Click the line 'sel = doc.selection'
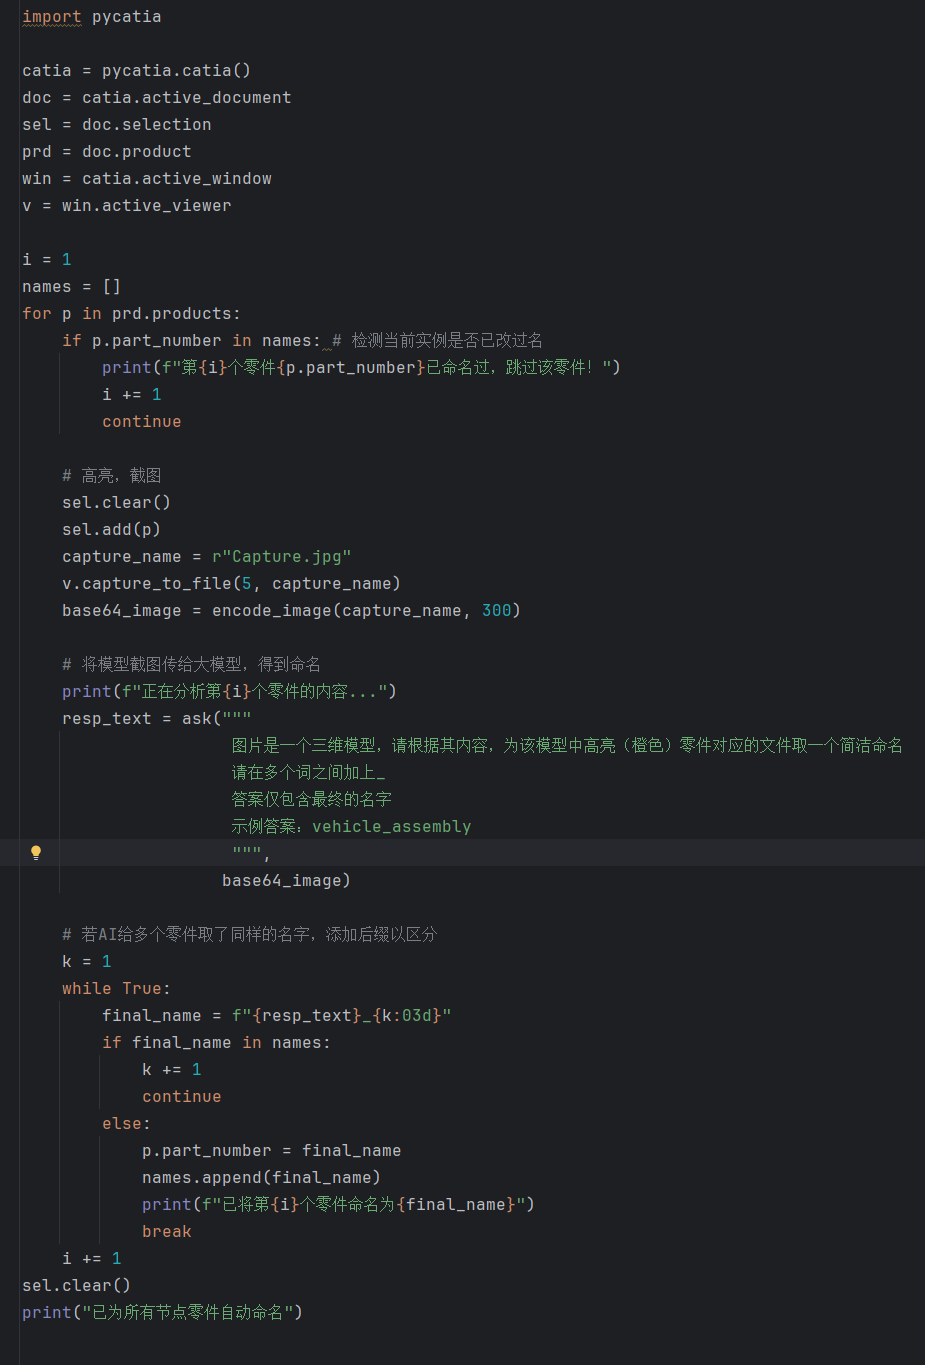The image size is (925, 1365). (116, 125)
